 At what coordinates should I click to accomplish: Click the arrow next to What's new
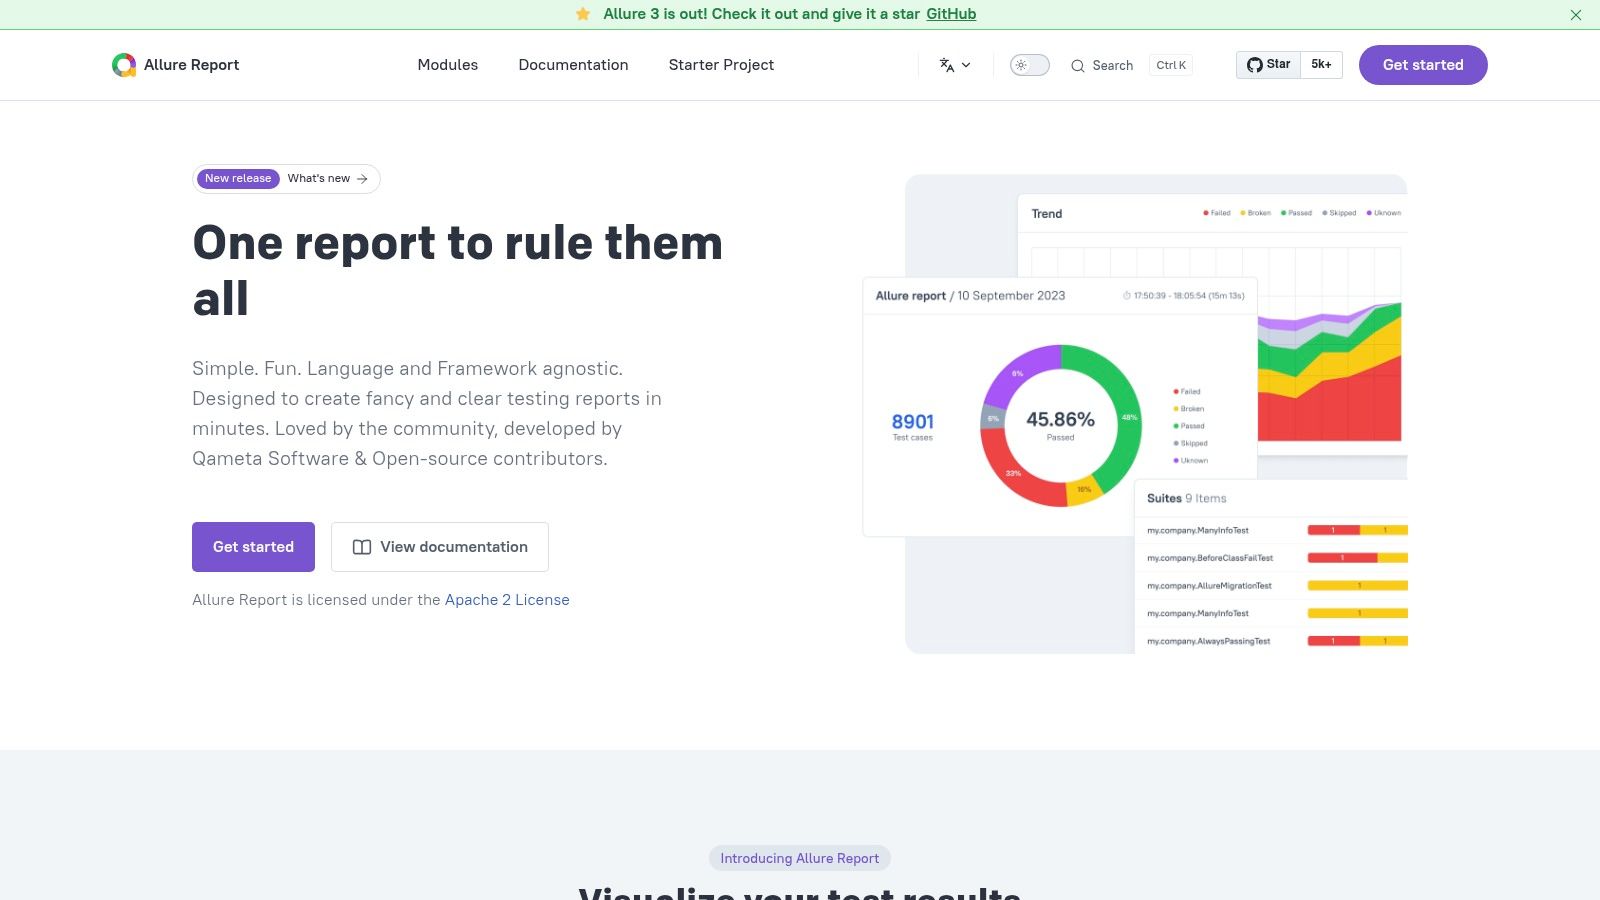pyautogui.click(x=362, y=179)
